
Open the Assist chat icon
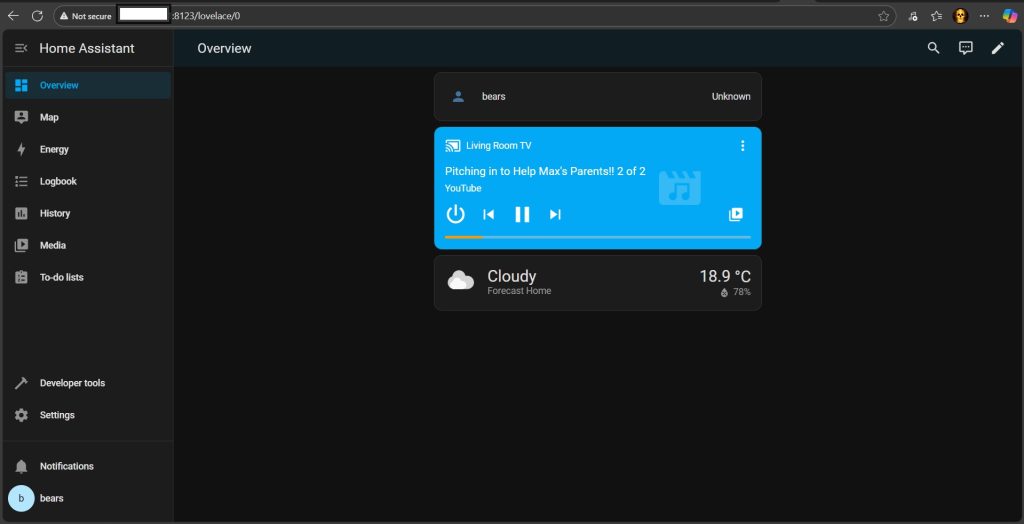pyautogui.click(x=966, y=48)
